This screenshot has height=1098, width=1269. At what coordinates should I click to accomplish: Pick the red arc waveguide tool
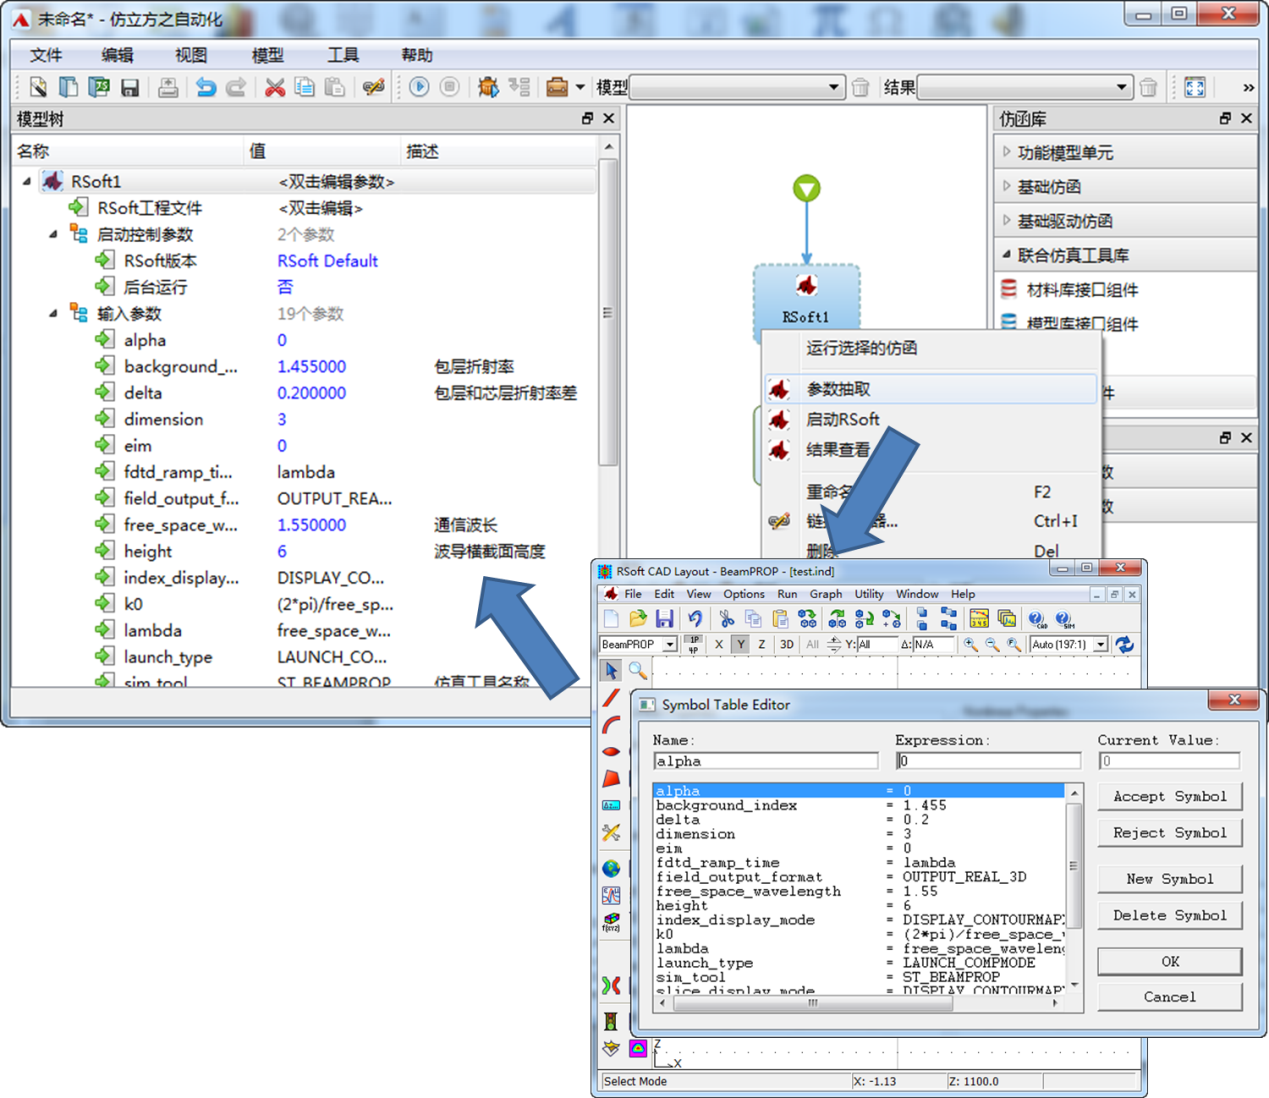click(611, 724)
